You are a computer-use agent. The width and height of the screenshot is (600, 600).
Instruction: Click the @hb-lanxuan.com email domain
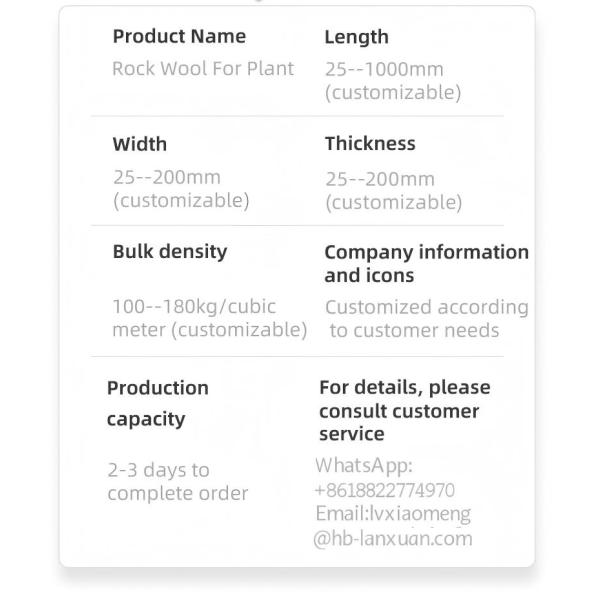[x=392, y=539]
